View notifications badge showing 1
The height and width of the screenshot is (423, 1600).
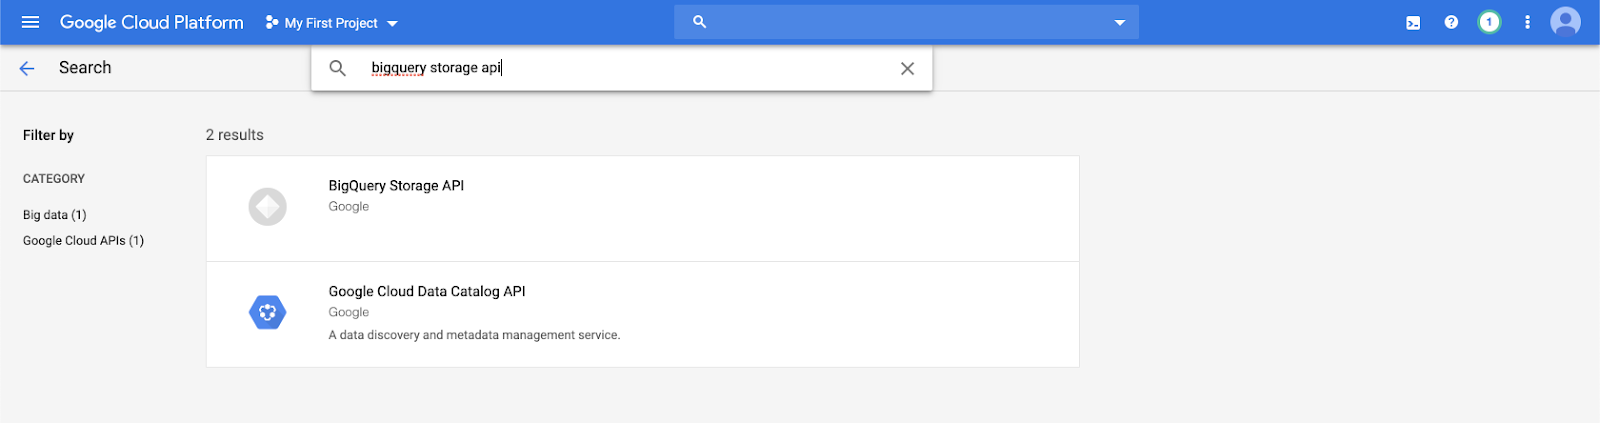pyautogui.click(x=1489, y=22)
